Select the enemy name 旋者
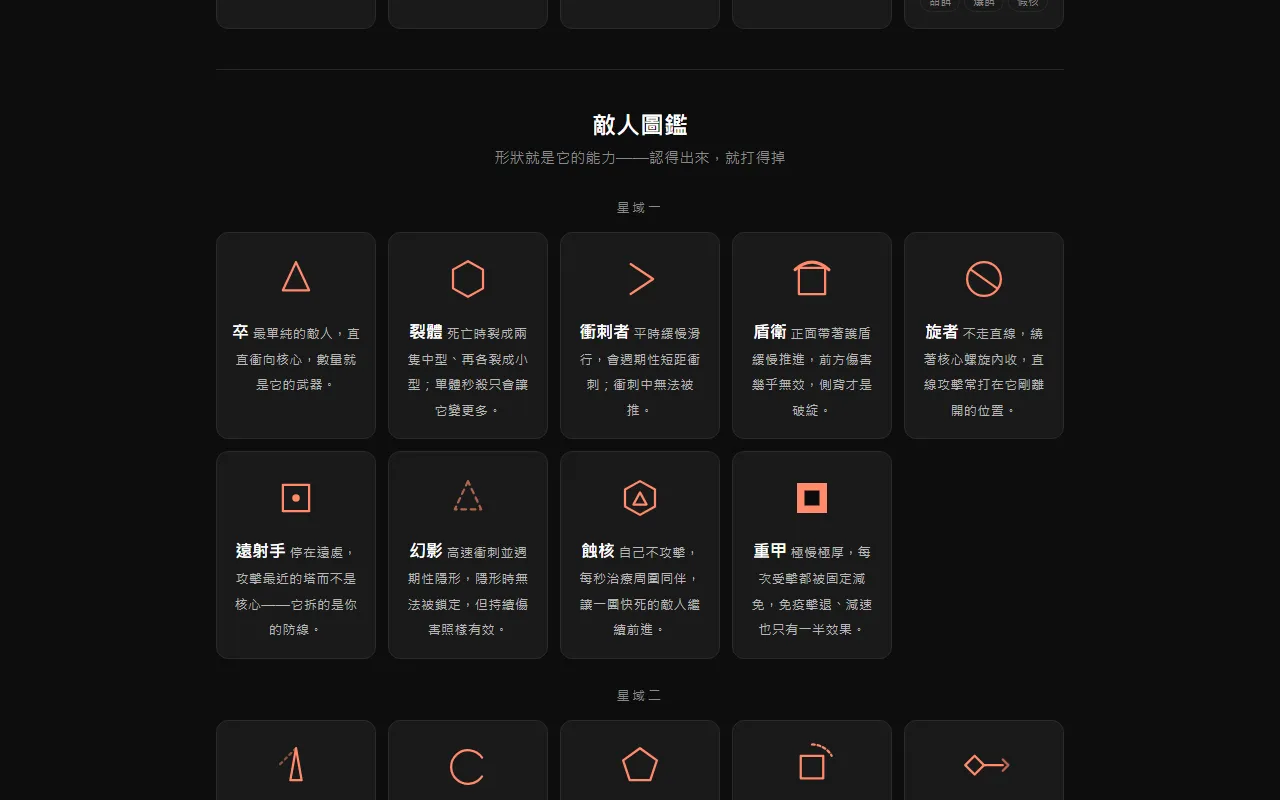The image size is (1280, 800). [x=942, y=332]
